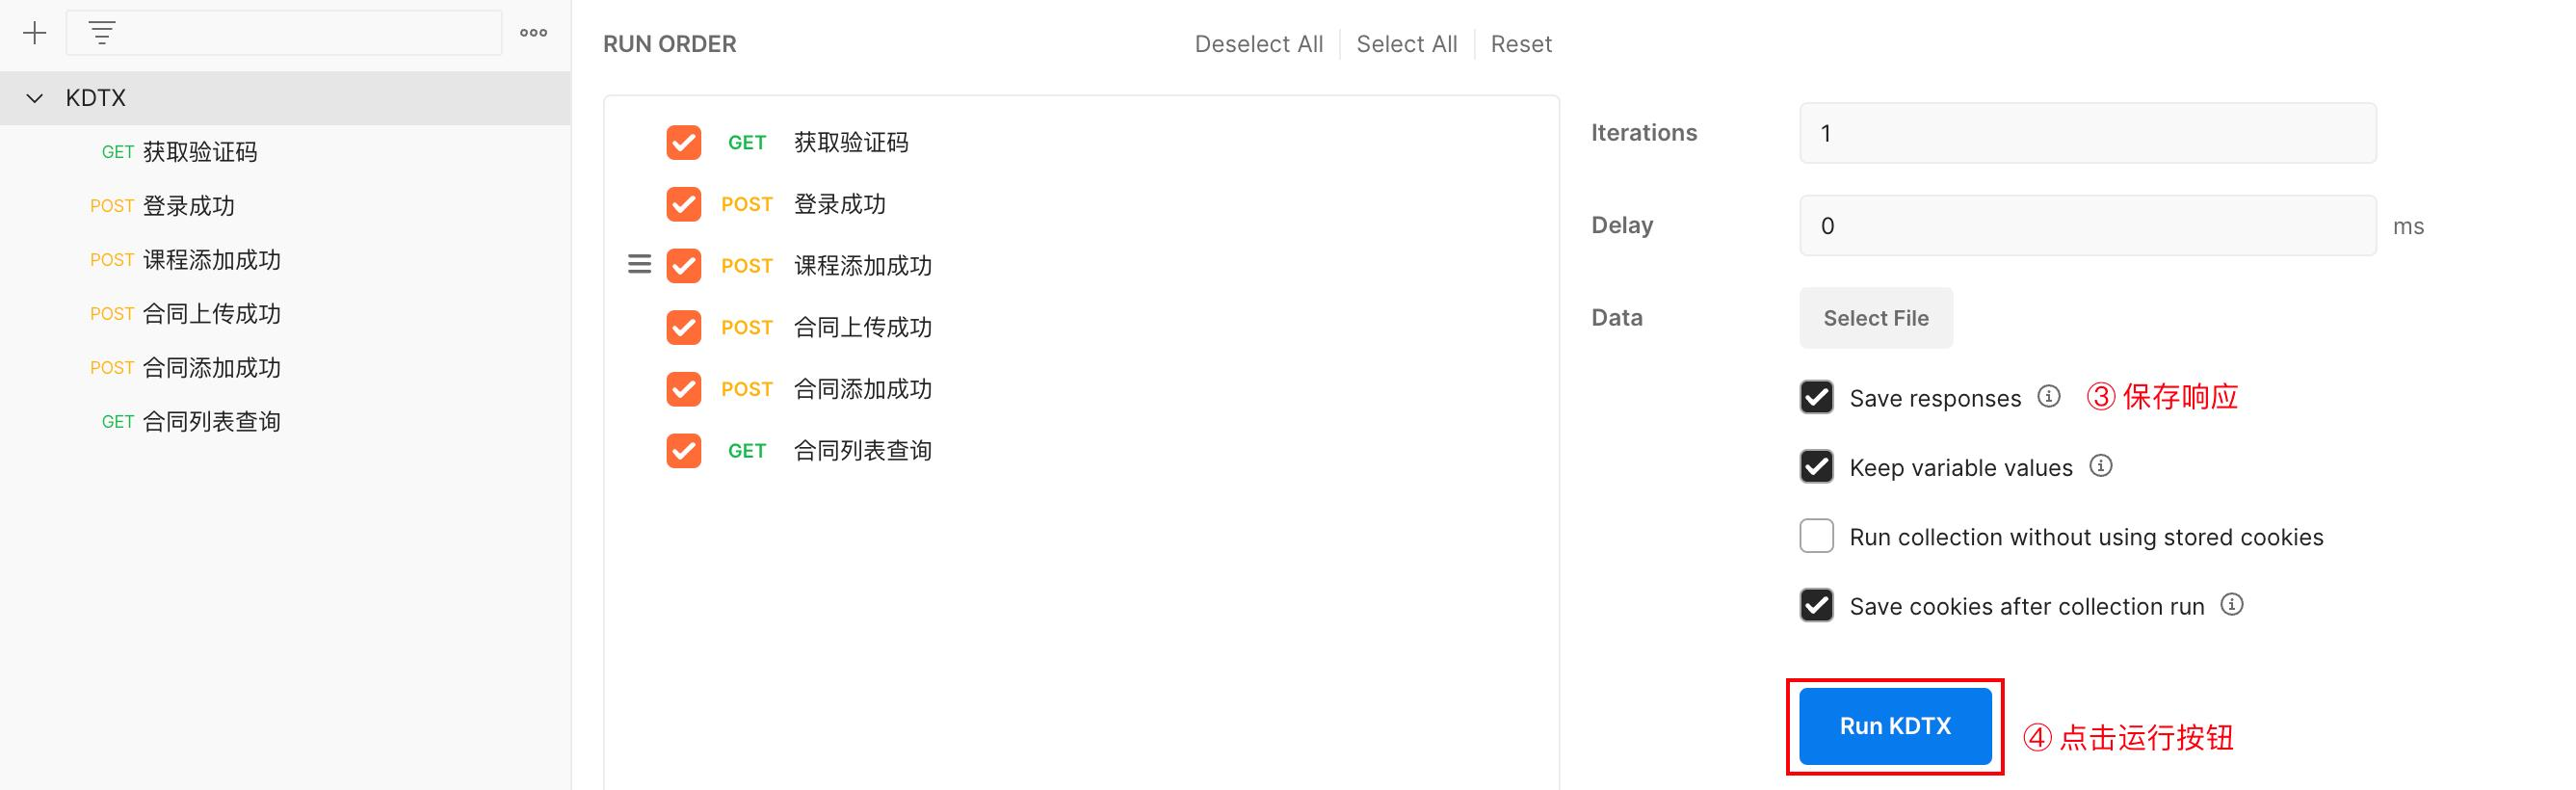Click drag handle beside 课程添加成功 request
The height and width of the screenshot is (790, 2576).
click(x=639, y=265)
